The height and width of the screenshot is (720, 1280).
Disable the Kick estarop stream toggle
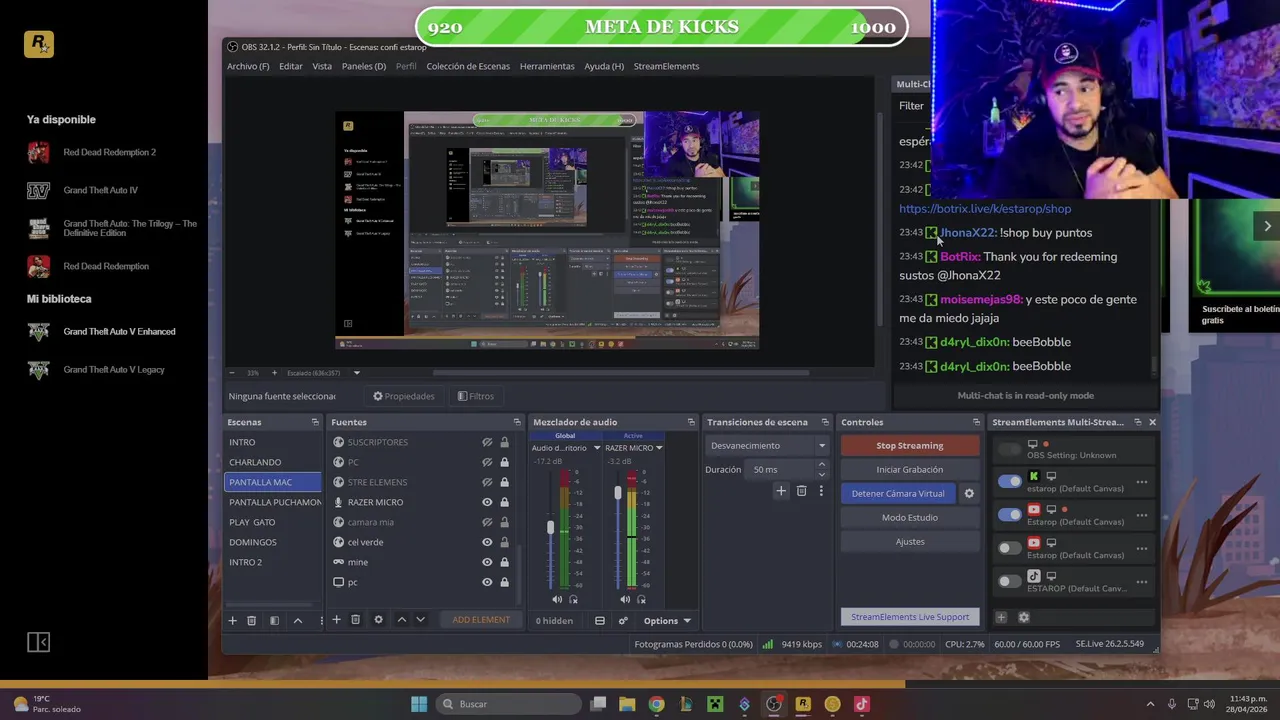click(1010, 481)
